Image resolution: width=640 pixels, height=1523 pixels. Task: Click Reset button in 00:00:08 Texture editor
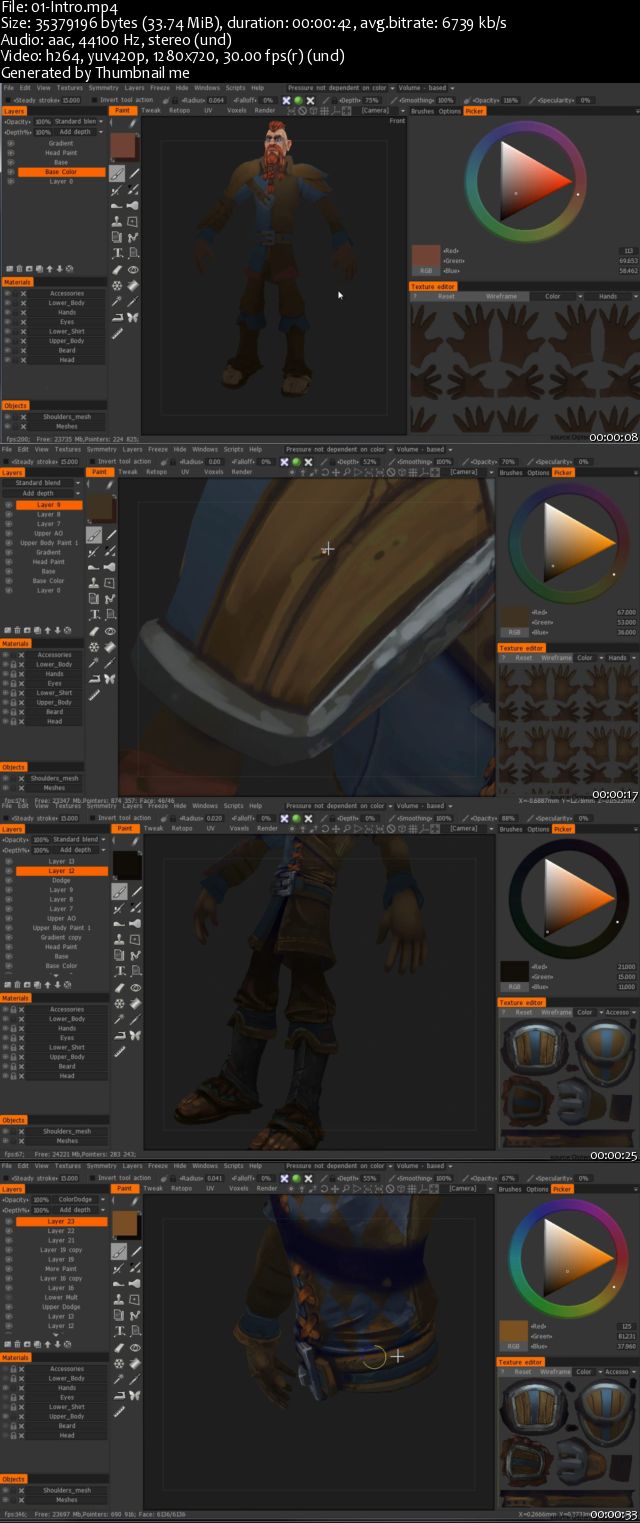[x=446, y=296]
